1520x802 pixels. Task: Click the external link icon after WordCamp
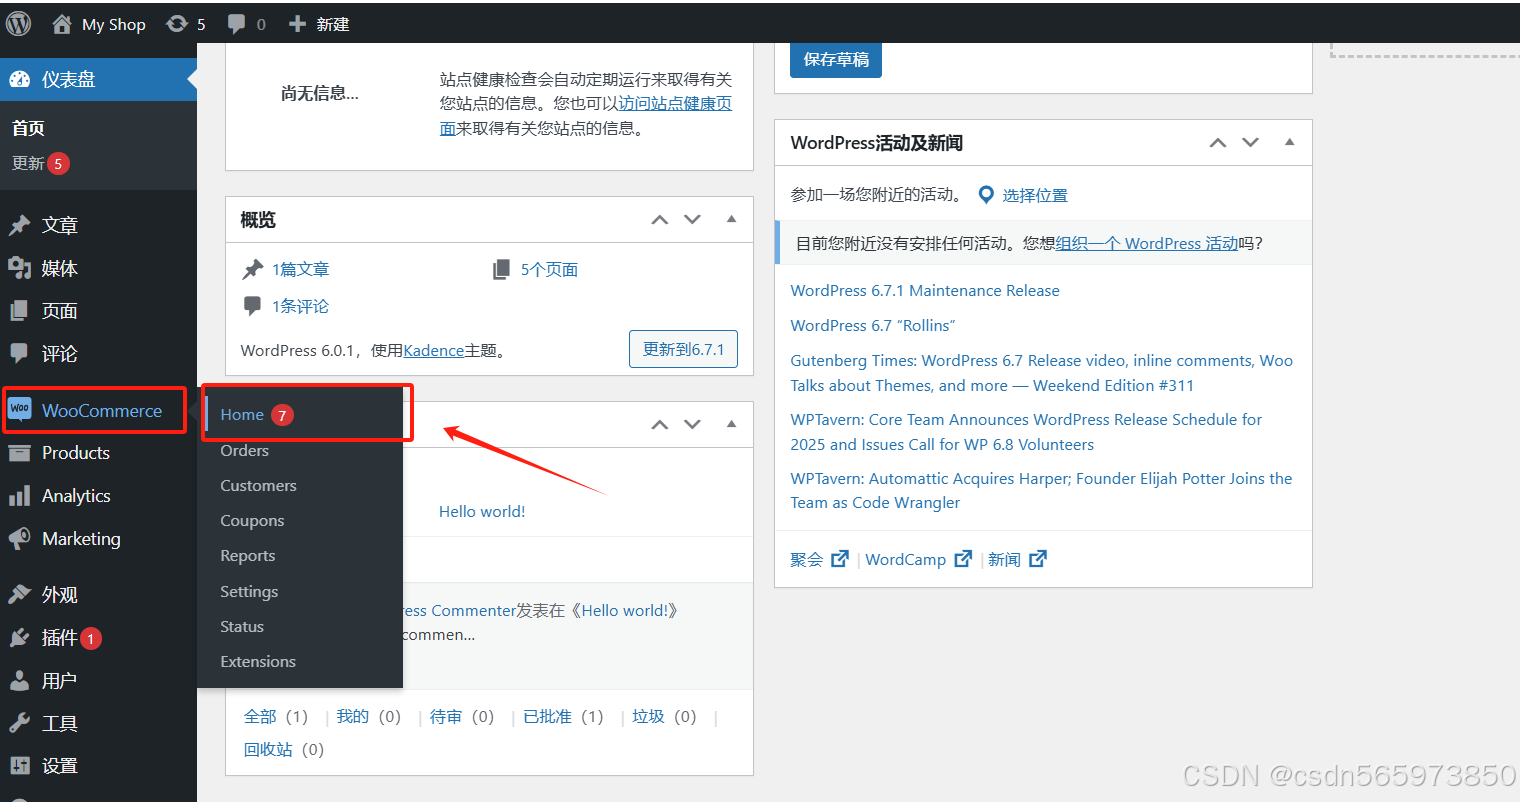[963, 559]
